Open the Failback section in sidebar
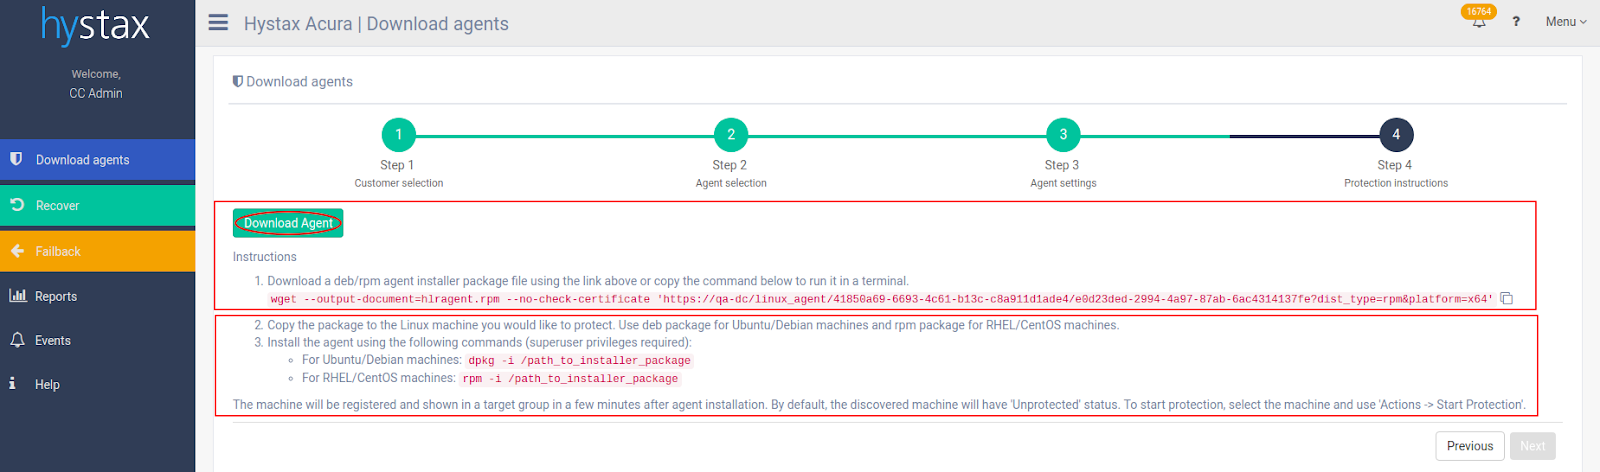The image size is (1600, 472). pyautogui.click(x=98, y=251)
